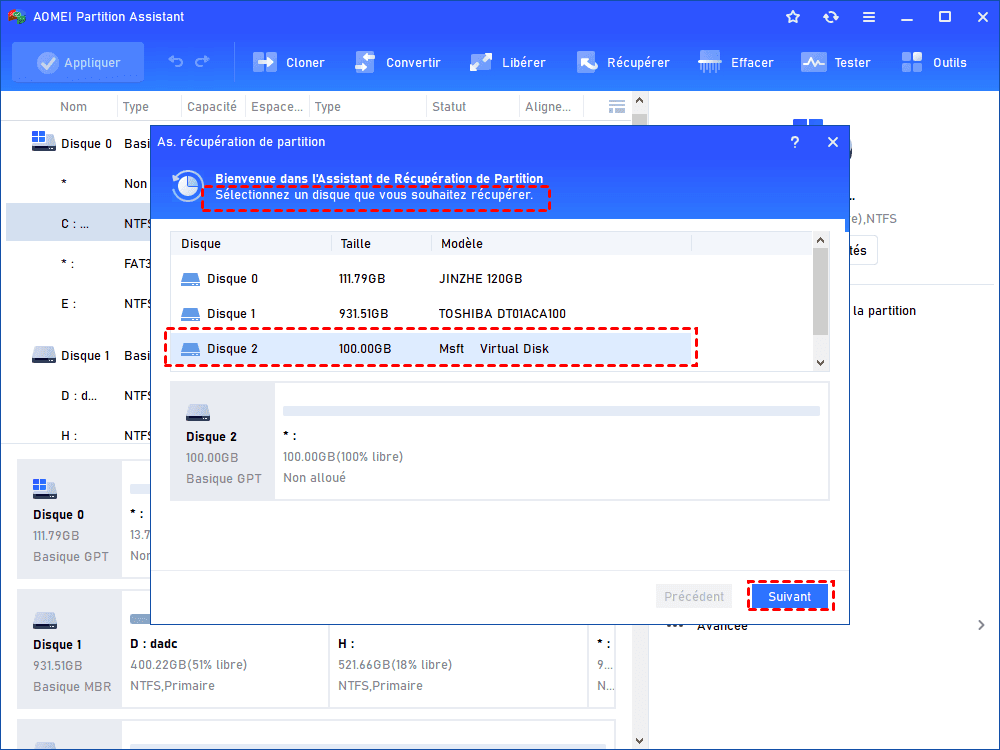Open the Récupérer tool
The image size is (1000, 750).
(x=622, y=62)
